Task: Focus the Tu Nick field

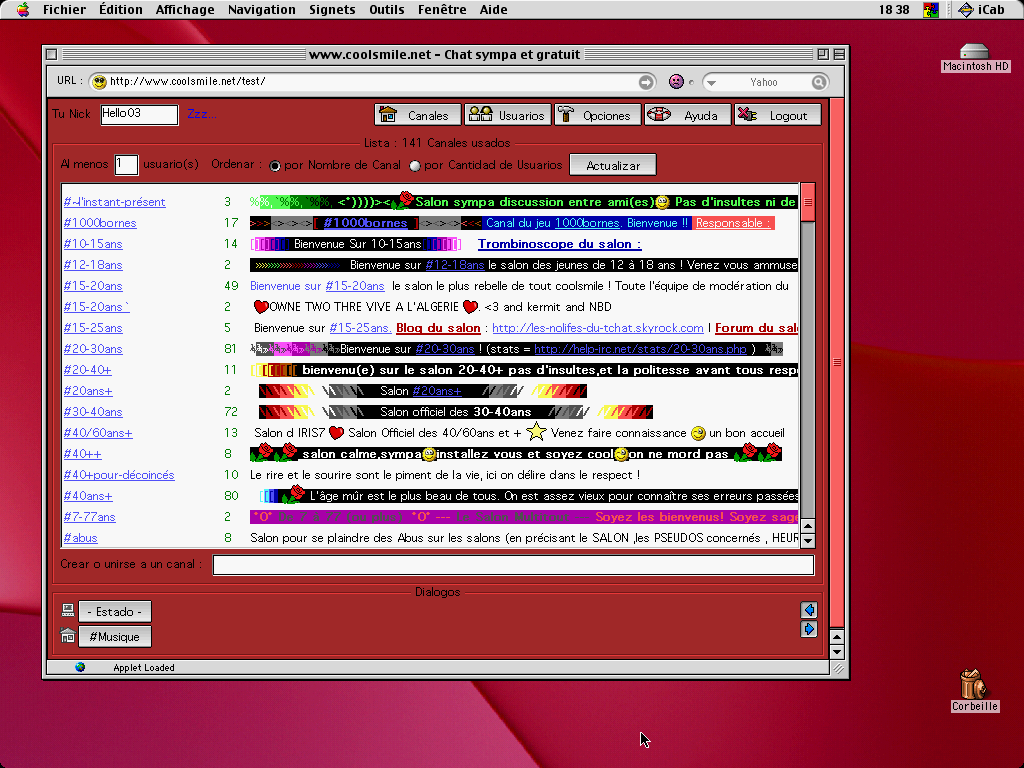Action: [x=139, y=114]
